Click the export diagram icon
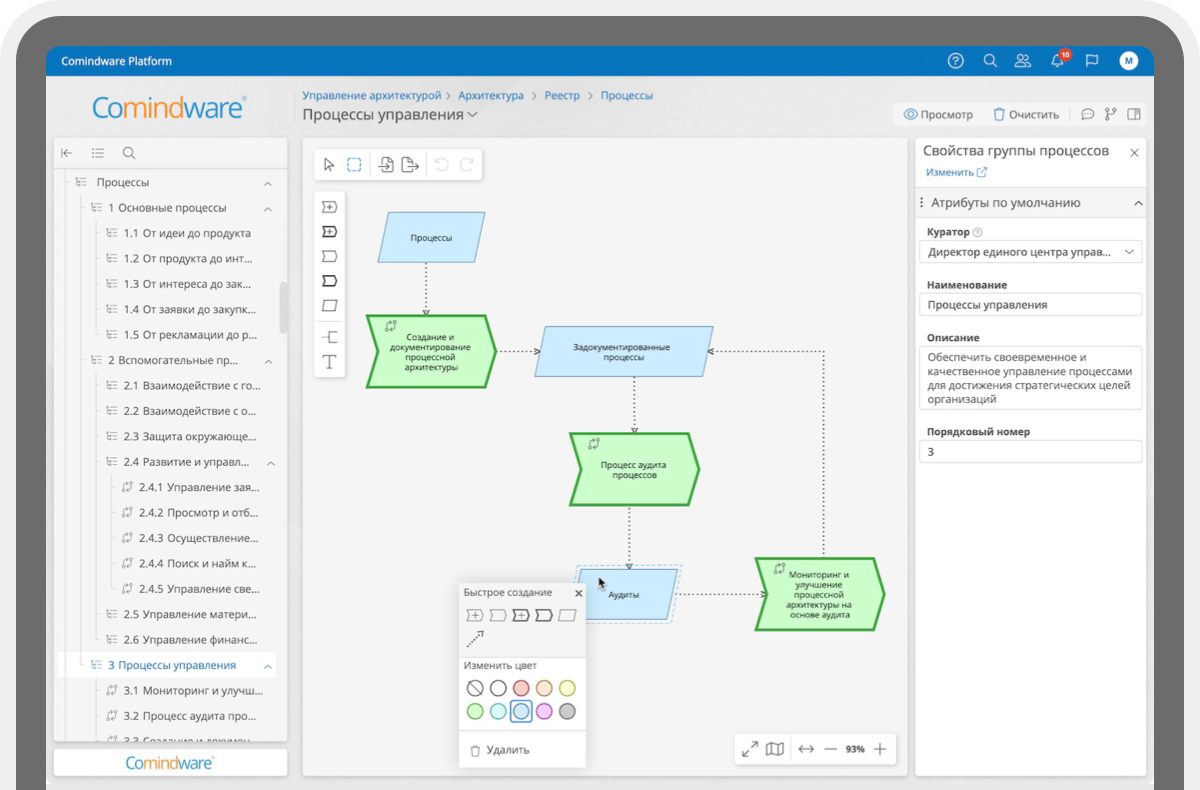The image size is (1200, 790). 410,165
